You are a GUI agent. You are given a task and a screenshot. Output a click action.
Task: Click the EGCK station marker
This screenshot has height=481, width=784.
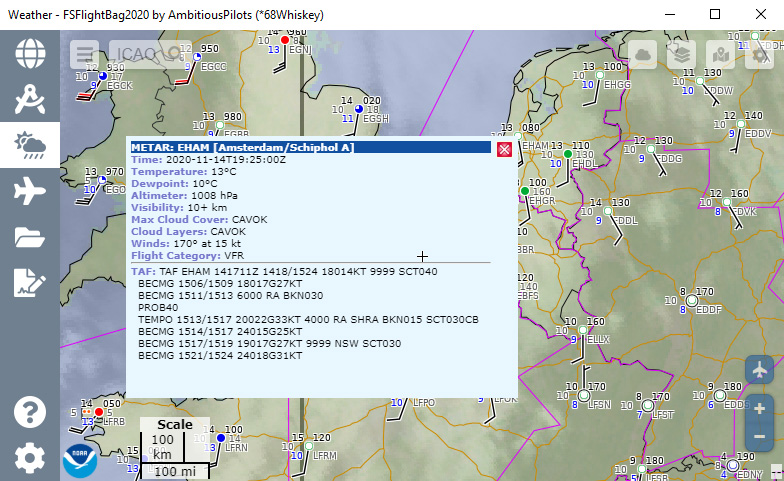(x=103, y=76)
